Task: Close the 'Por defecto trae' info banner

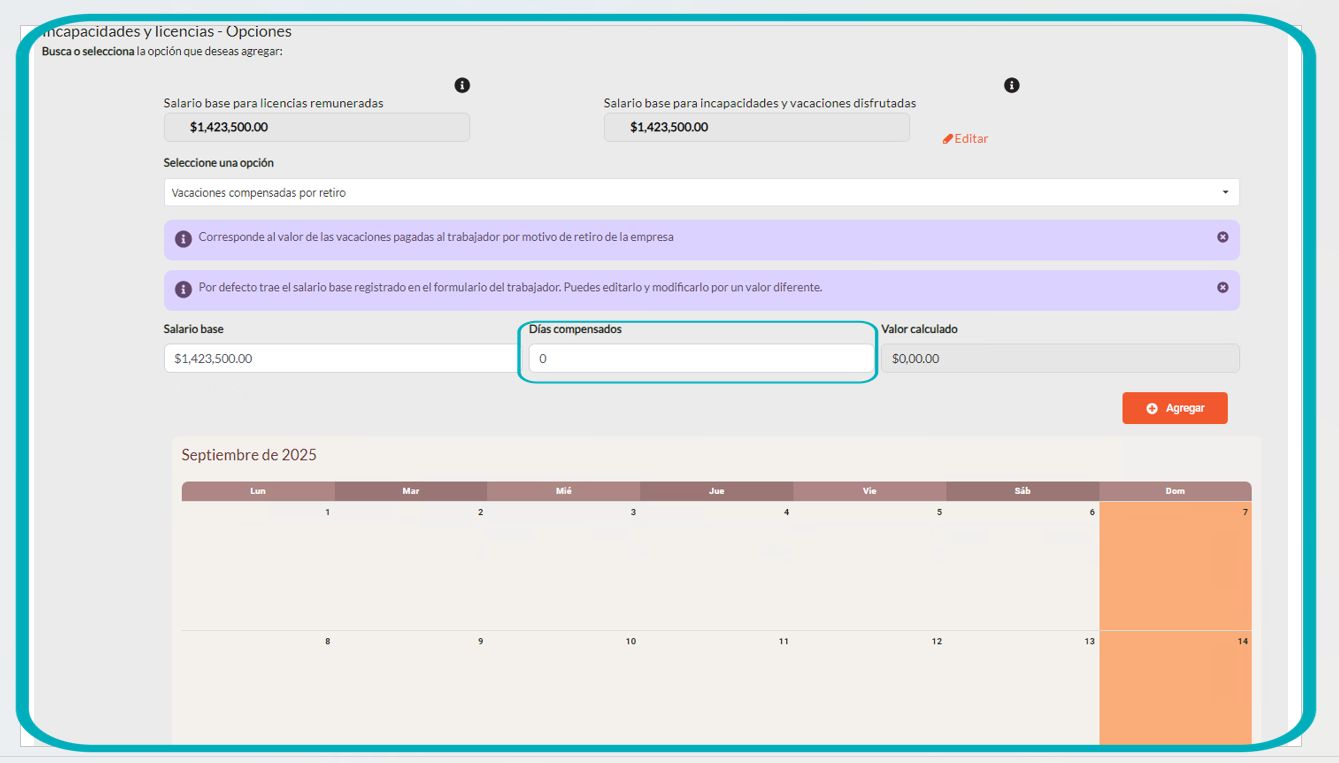Action: [1222, 288]
